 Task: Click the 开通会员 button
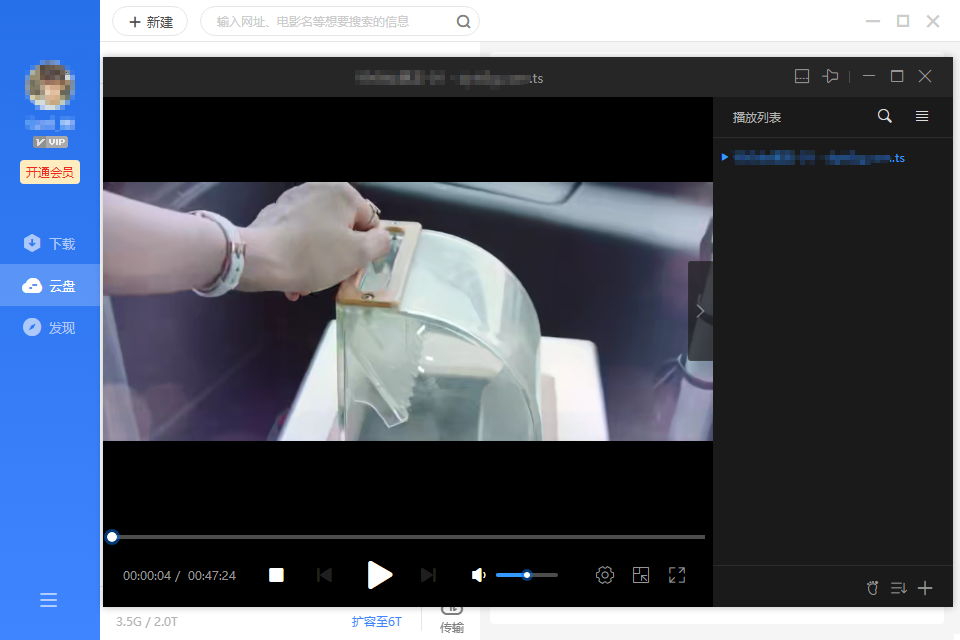[x=50, y=172]
